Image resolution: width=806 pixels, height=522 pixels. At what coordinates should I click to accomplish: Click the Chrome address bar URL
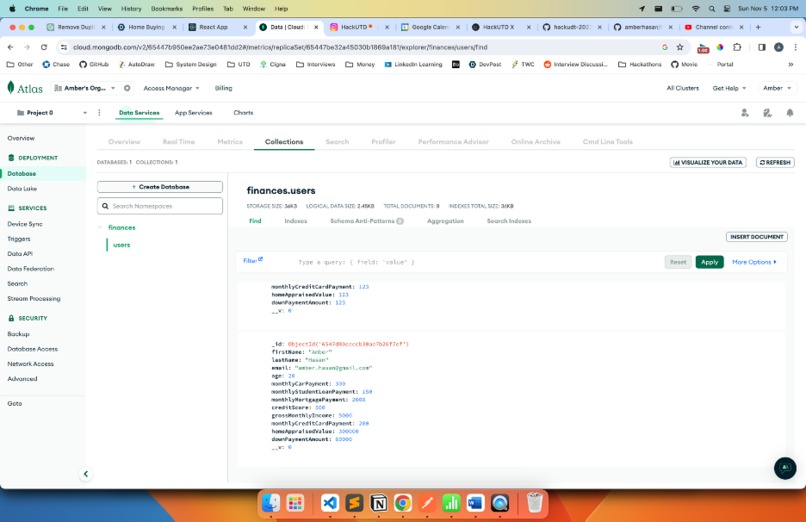pyautogui.click(x=280, y=47)
